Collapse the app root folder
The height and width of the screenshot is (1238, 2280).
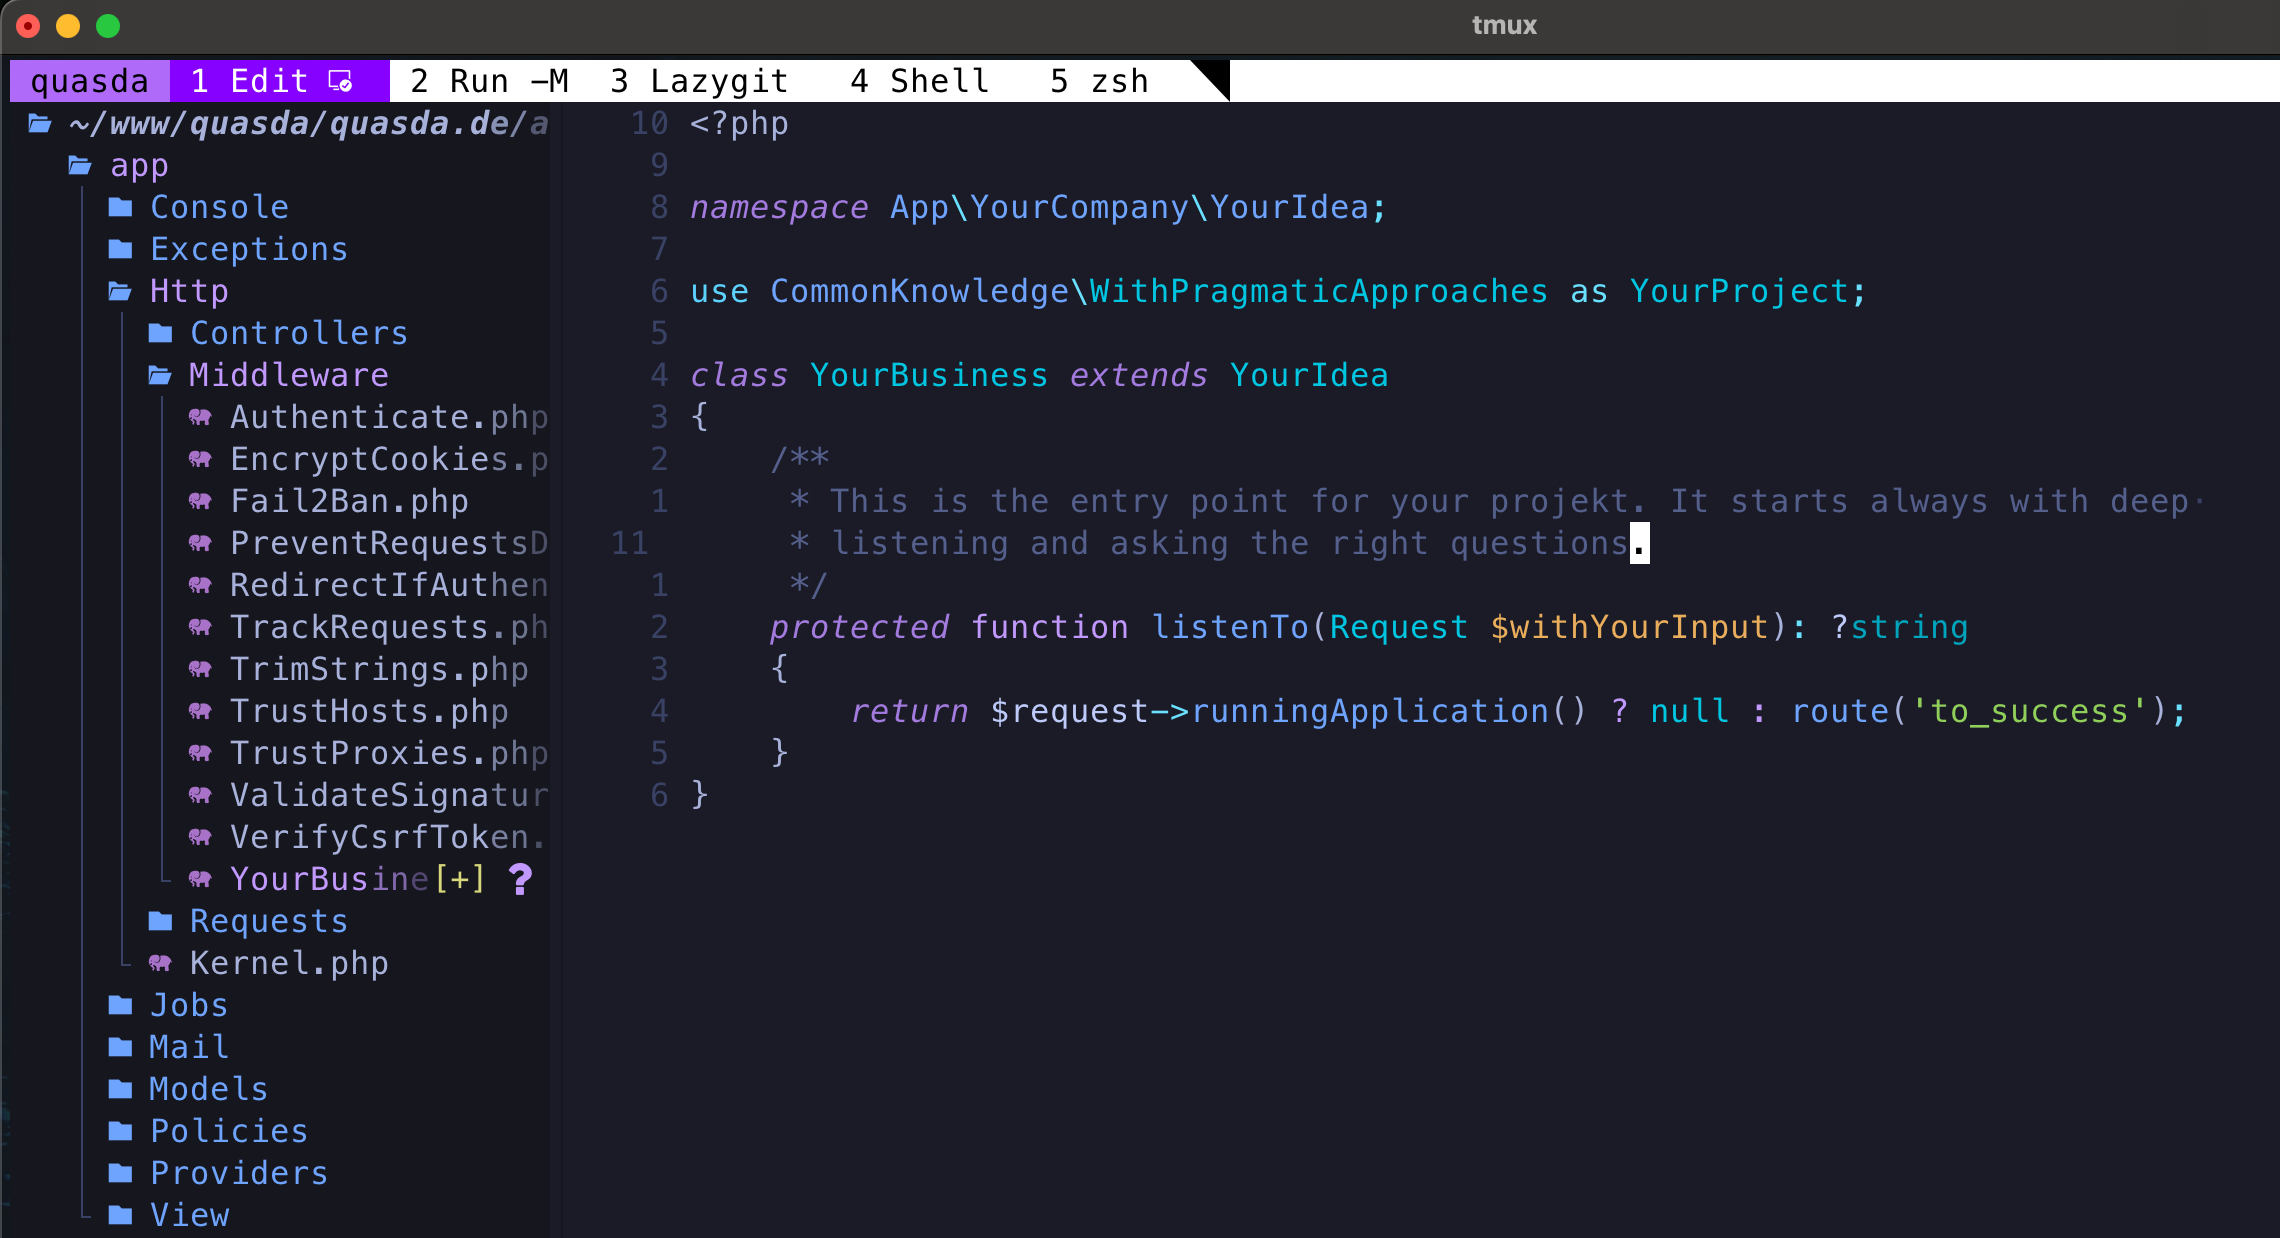pyautogui.click(x=138, y=165)
